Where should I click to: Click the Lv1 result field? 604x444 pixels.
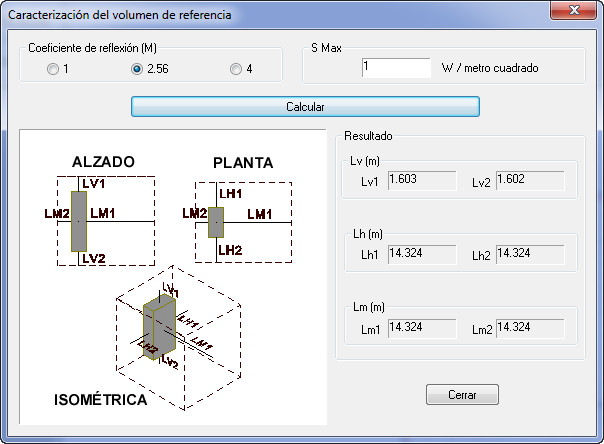[422, 181]
